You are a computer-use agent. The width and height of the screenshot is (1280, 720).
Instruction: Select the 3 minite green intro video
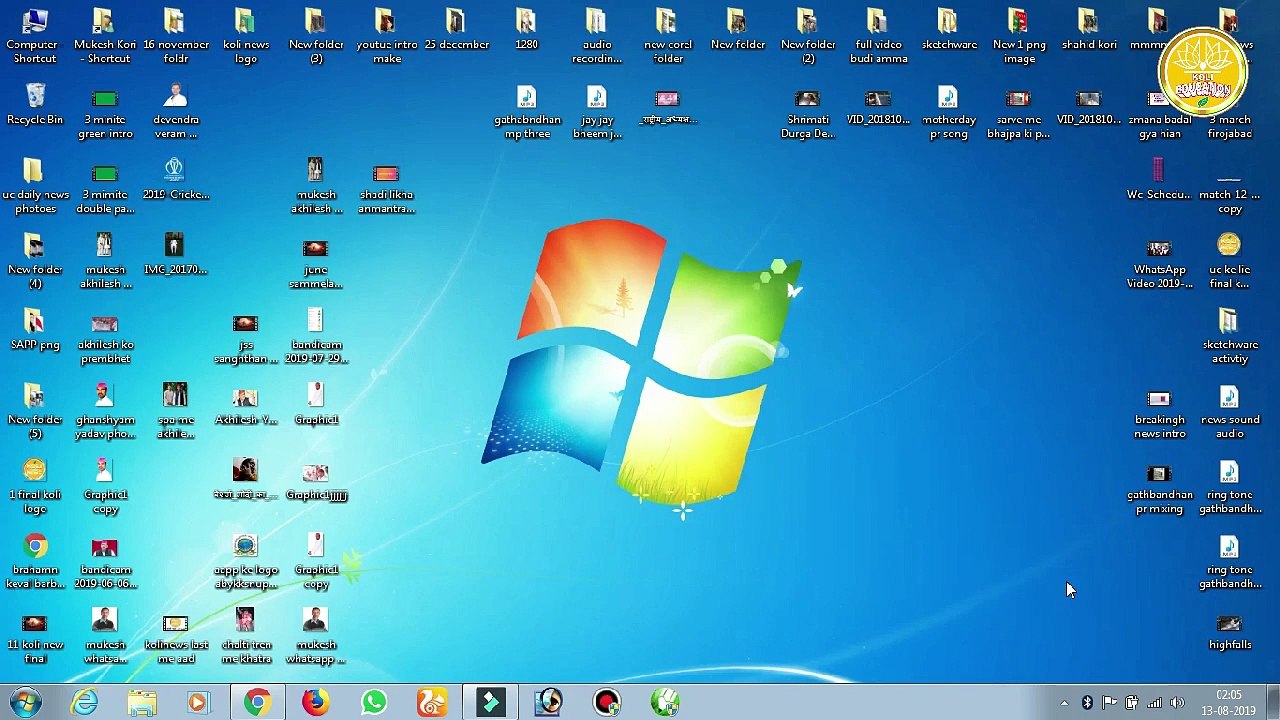105,112
